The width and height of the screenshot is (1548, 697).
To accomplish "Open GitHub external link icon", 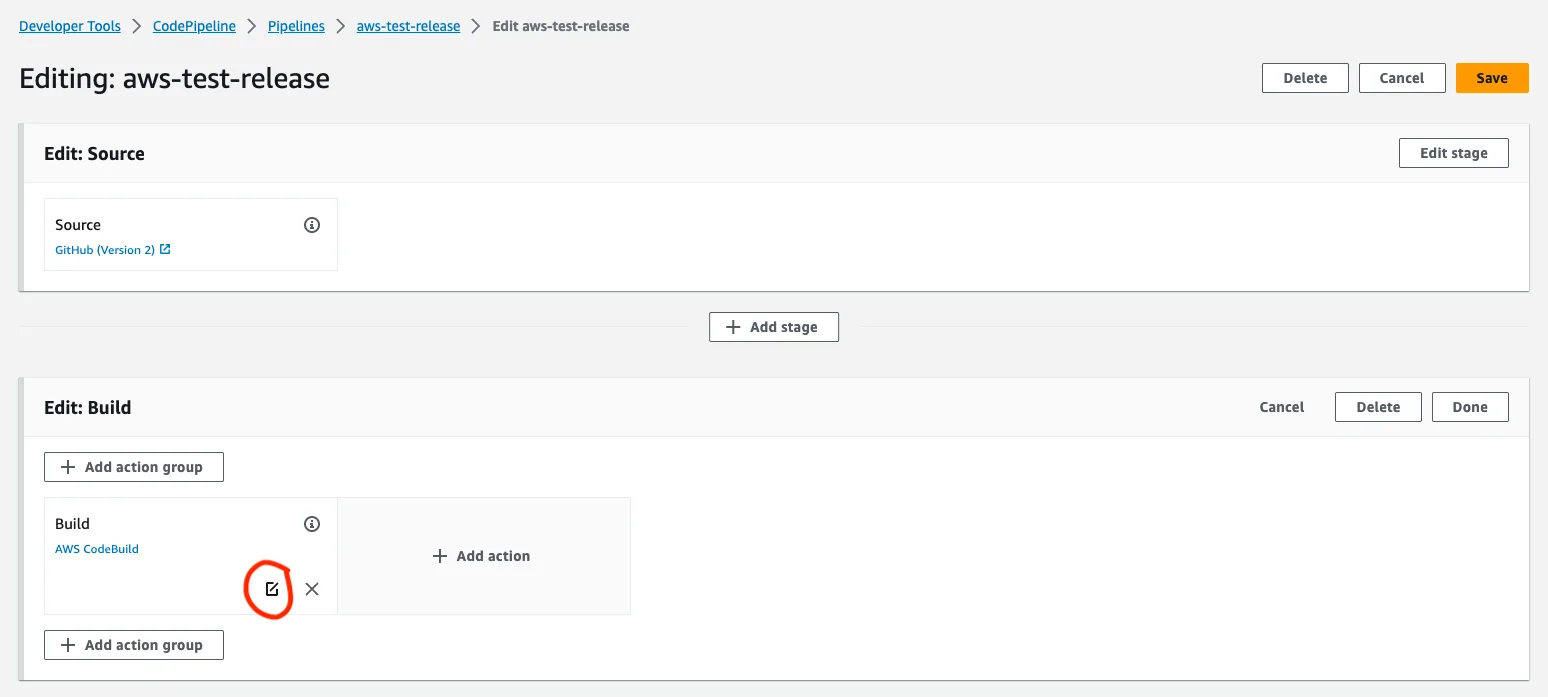I will [x=165, y=250].
